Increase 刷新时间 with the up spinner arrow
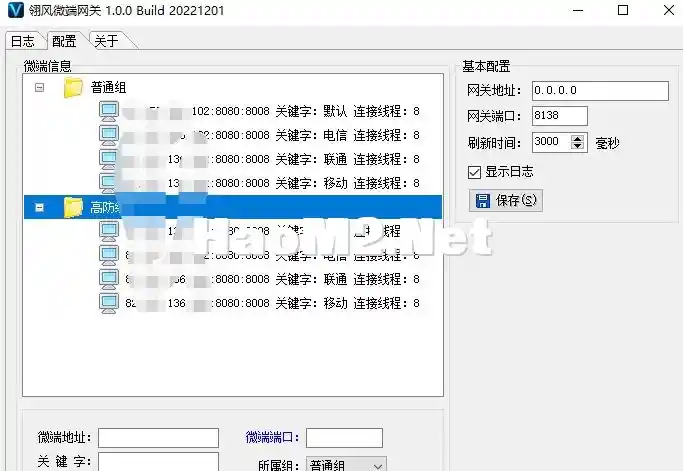The width and height of the screenshot is (683, 471). click(x=578, y=138)
